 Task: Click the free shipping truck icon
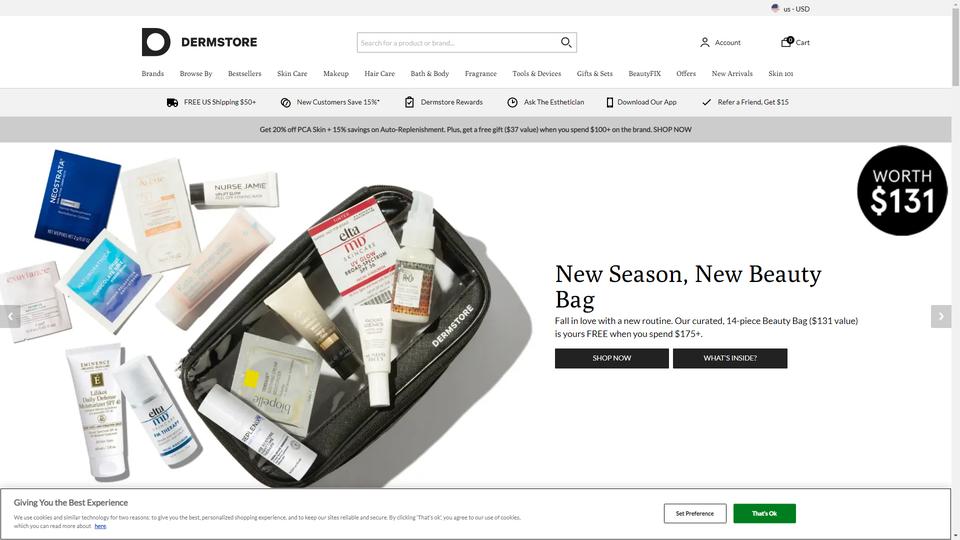point(172,102)
